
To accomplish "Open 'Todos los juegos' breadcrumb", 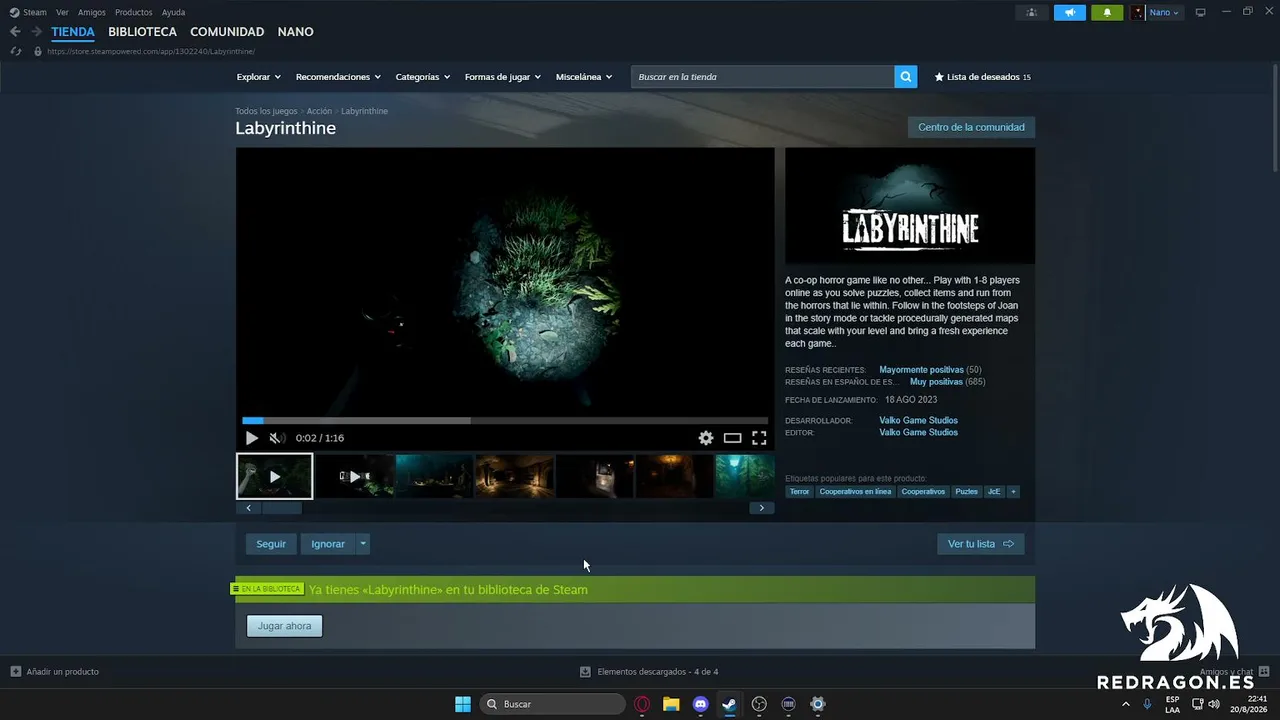I will (x=266, y=111).
